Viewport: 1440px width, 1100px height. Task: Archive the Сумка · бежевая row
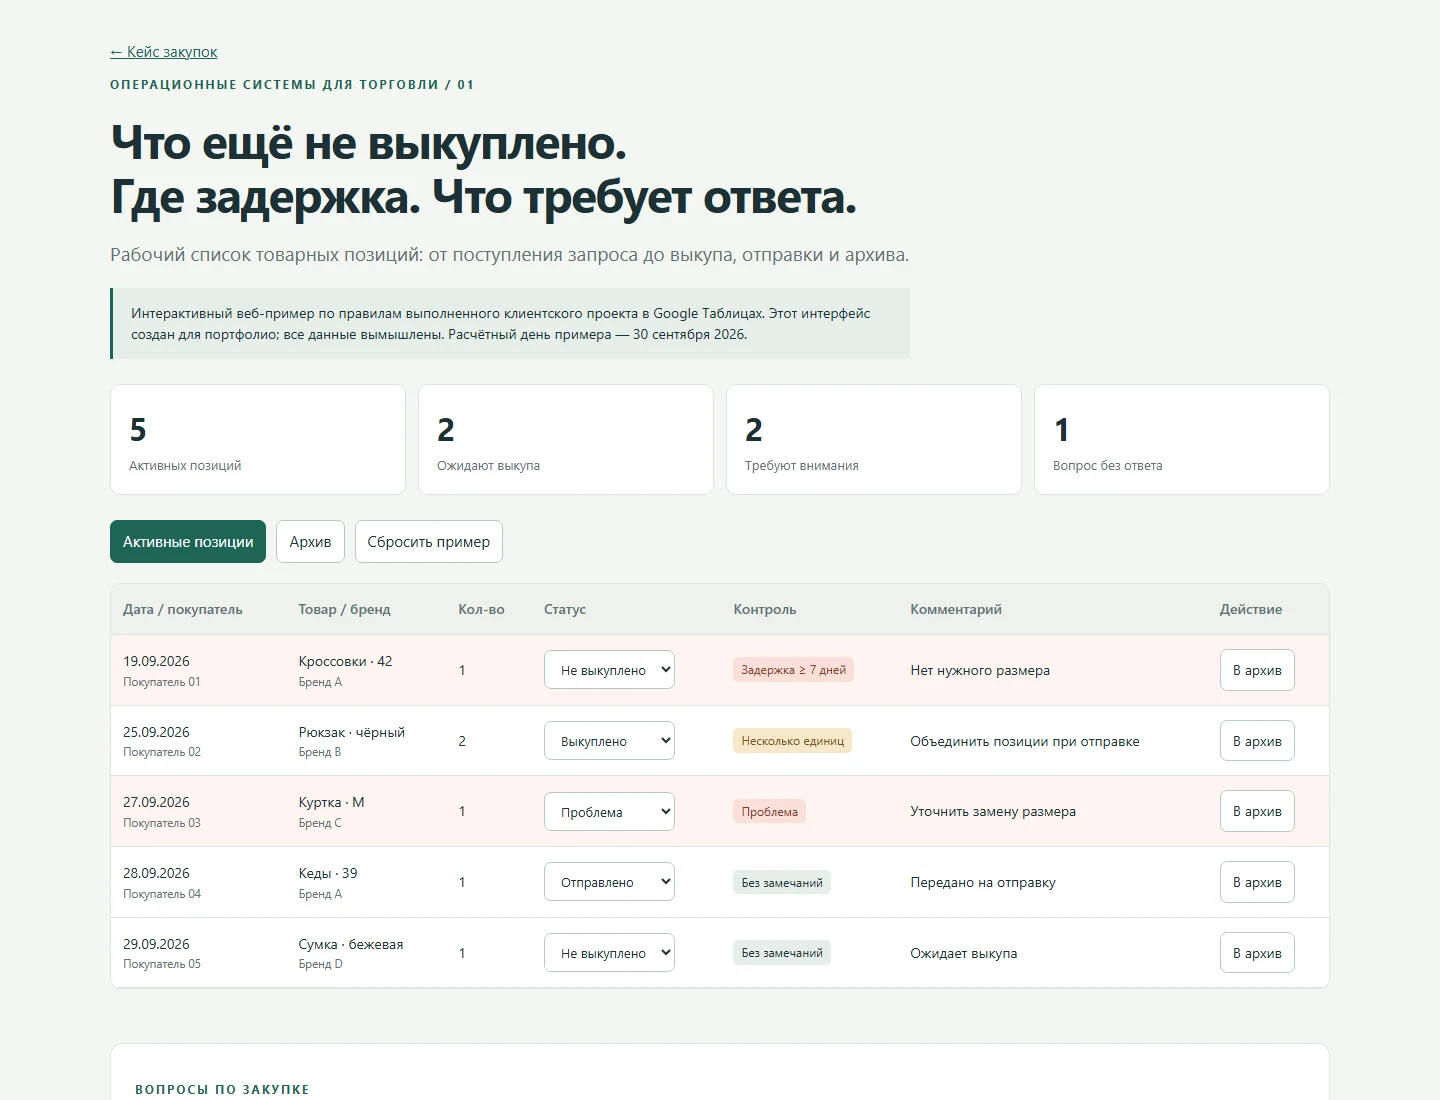tap(1257, 953)
